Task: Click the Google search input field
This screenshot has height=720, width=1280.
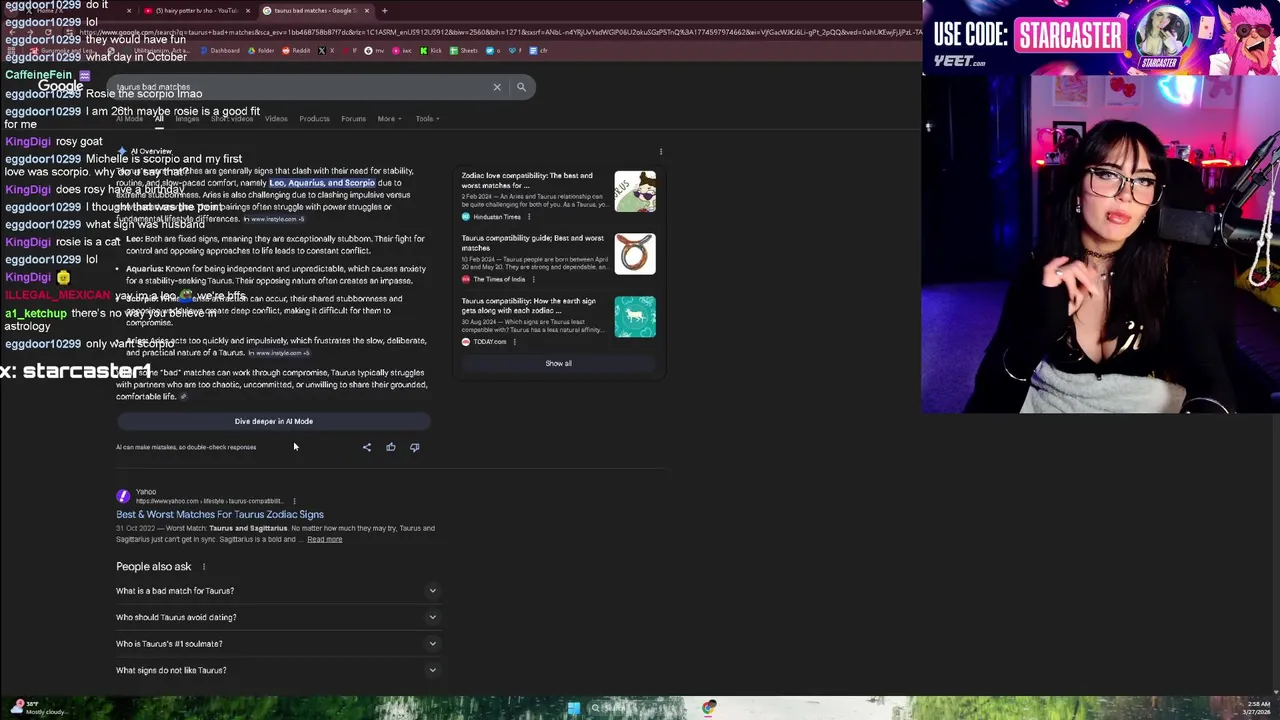Action: pyautogui.click(x=300, y=87)
